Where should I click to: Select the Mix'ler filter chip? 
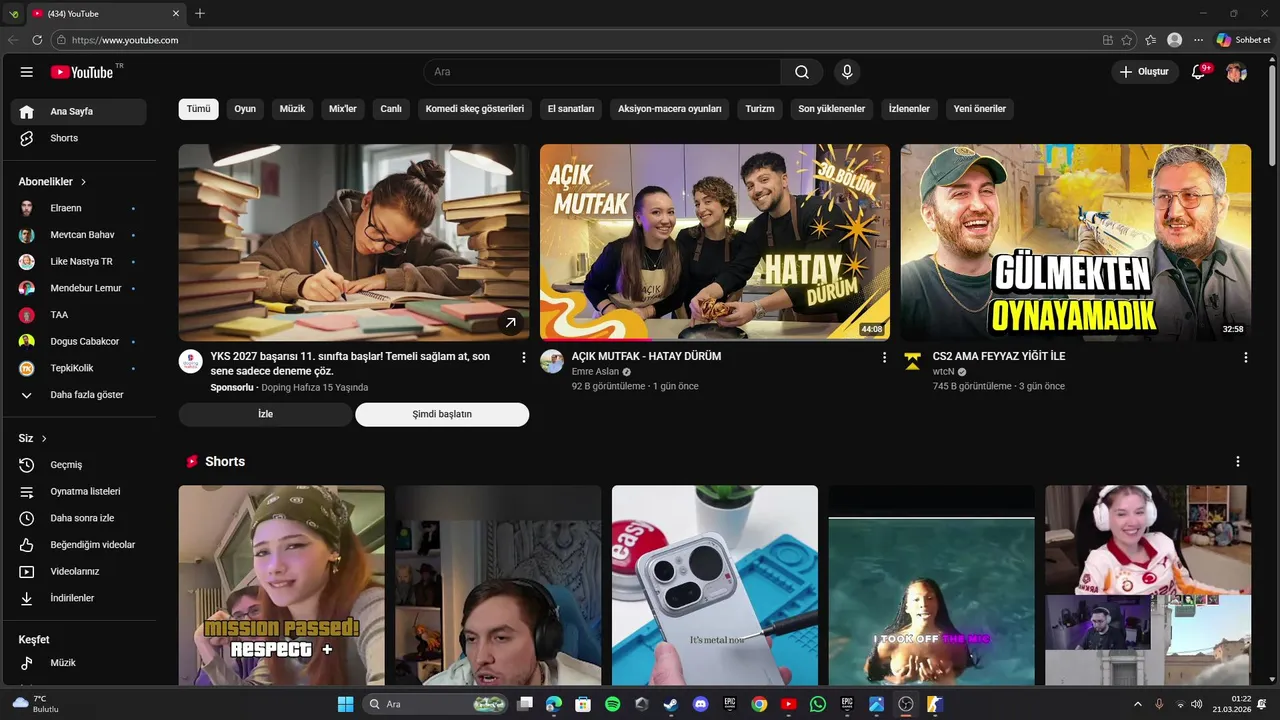[343, 109]
